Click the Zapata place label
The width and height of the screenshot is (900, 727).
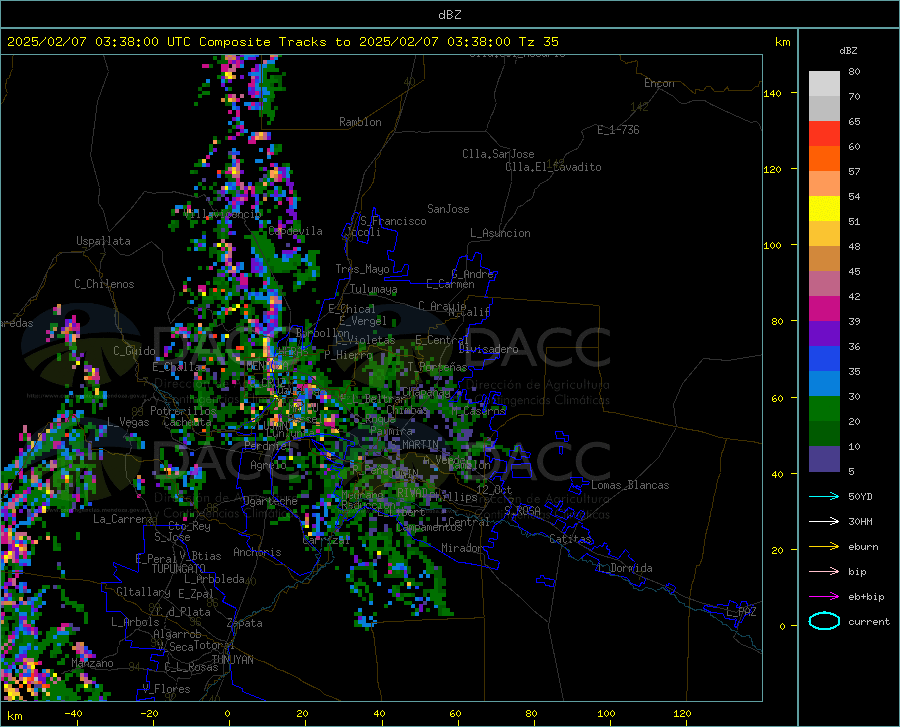coord(245,623)
